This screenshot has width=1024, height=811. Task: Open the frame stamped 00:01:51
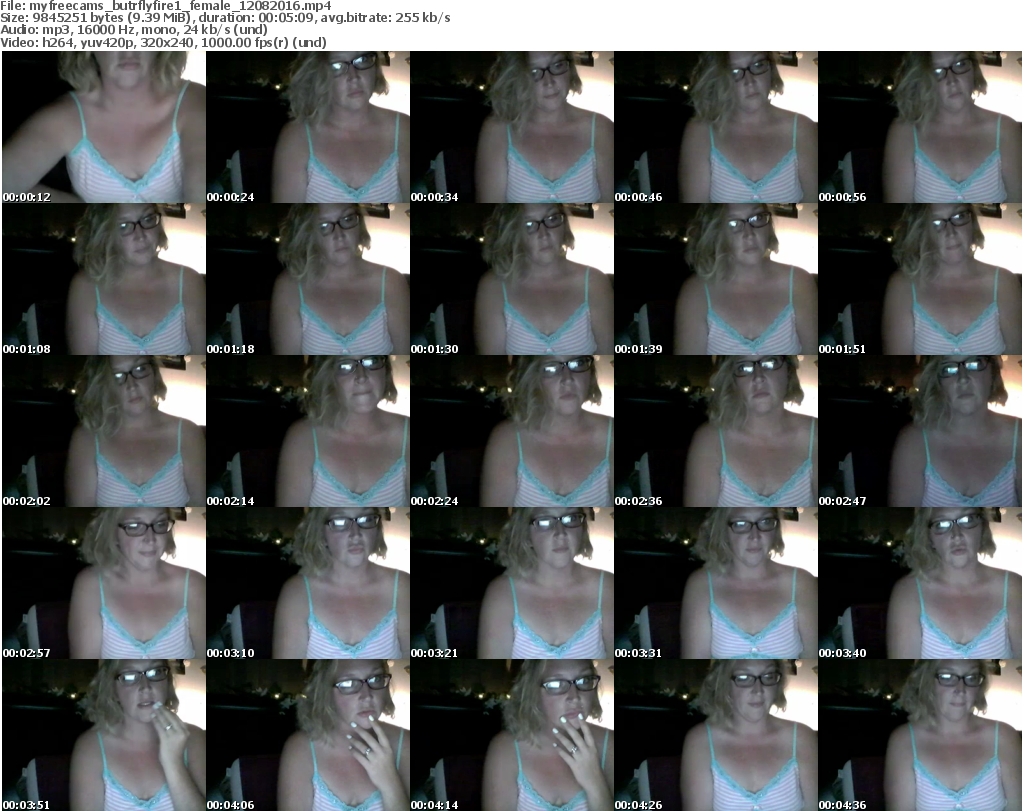tap(920, 279)
